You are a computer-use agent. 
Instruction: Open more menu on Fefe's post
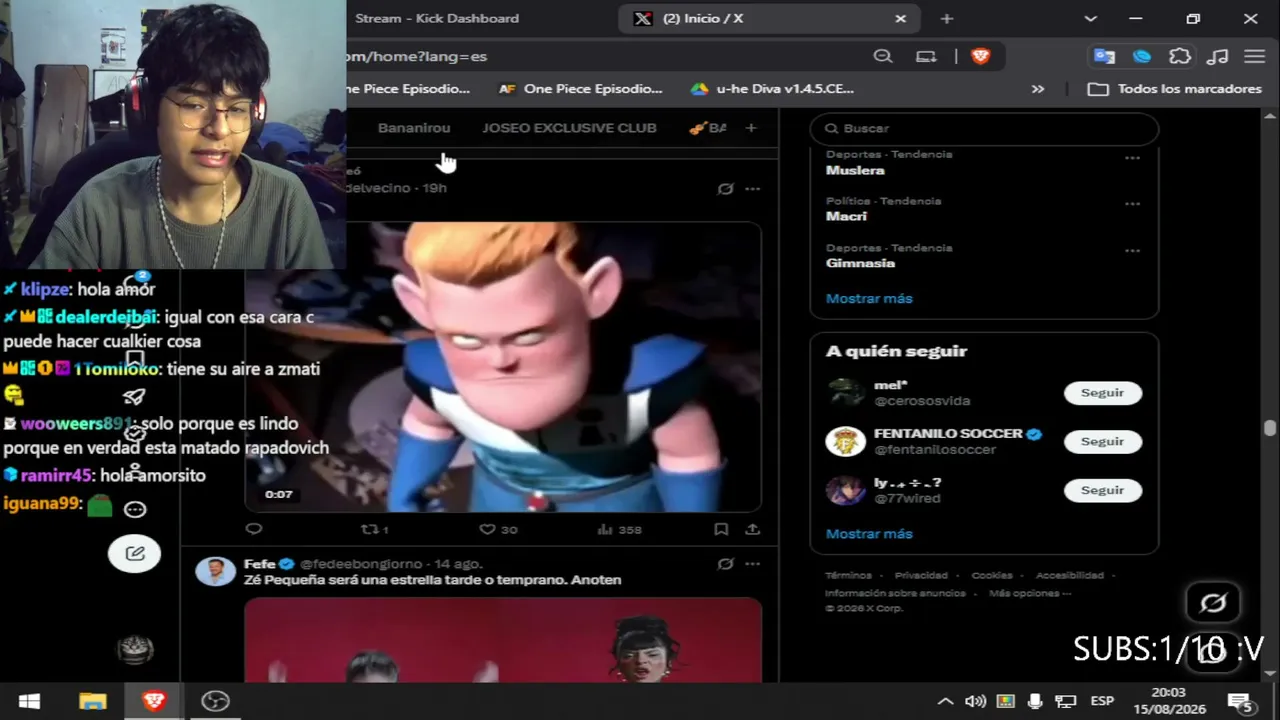click(x=753, y=564)
